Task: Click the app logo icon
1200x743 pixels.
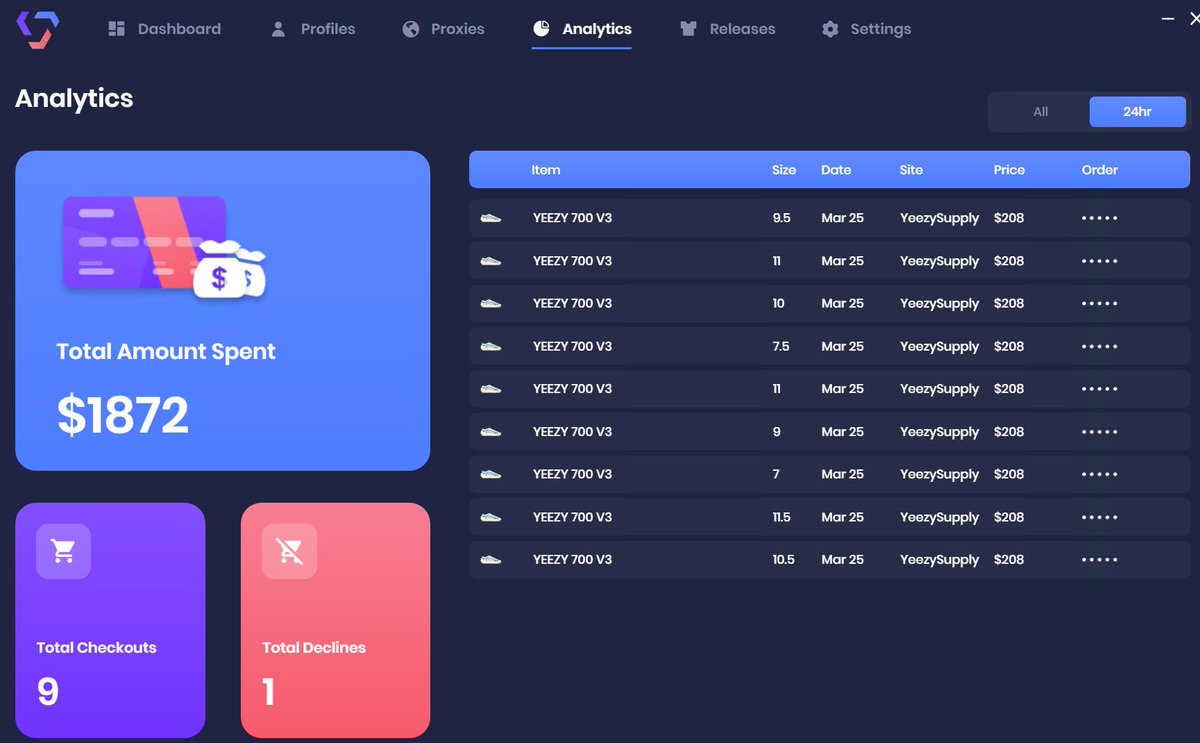Action: [x=37, y=29]
